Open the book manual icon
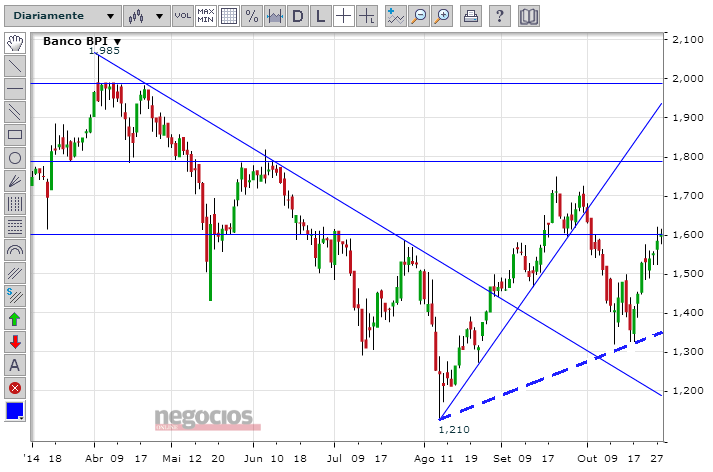The height and width of the screenshot is (472, 713). tap(529, 16)
